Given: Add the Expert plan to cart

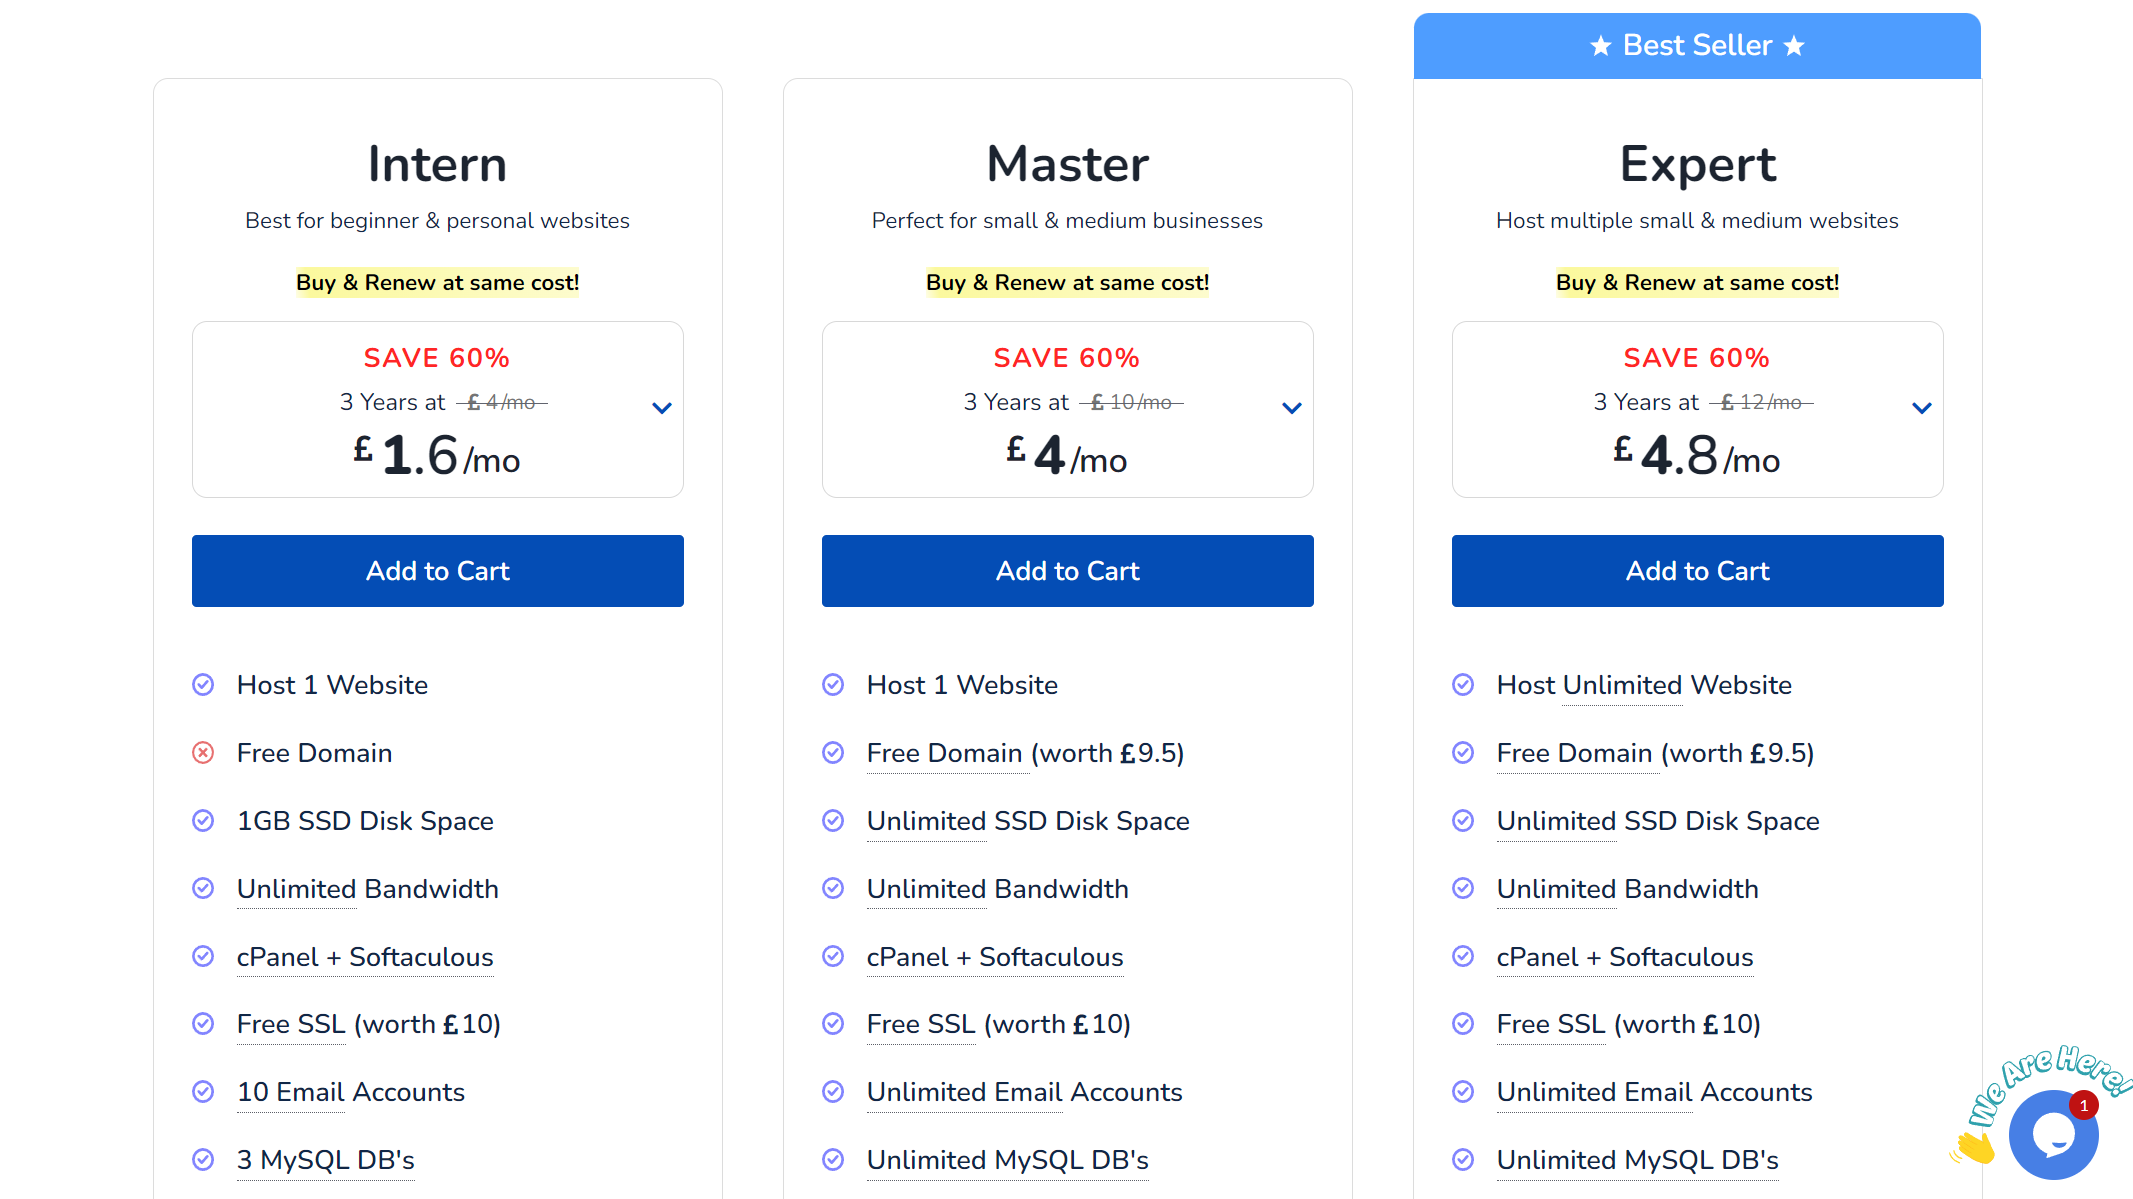Looking at the screenshot, I should [1698, 571].
